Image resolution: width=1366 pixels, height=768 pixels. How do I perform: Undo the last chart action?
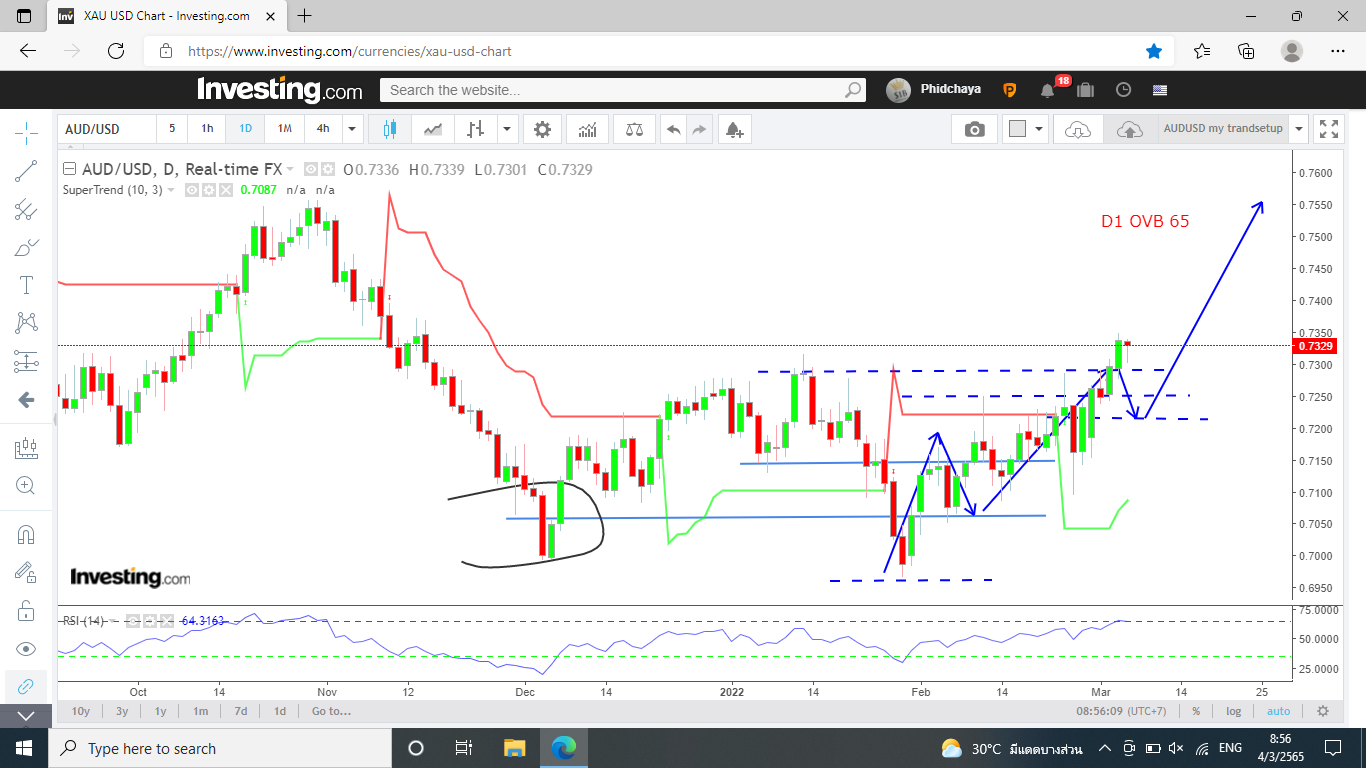point(673,129)
